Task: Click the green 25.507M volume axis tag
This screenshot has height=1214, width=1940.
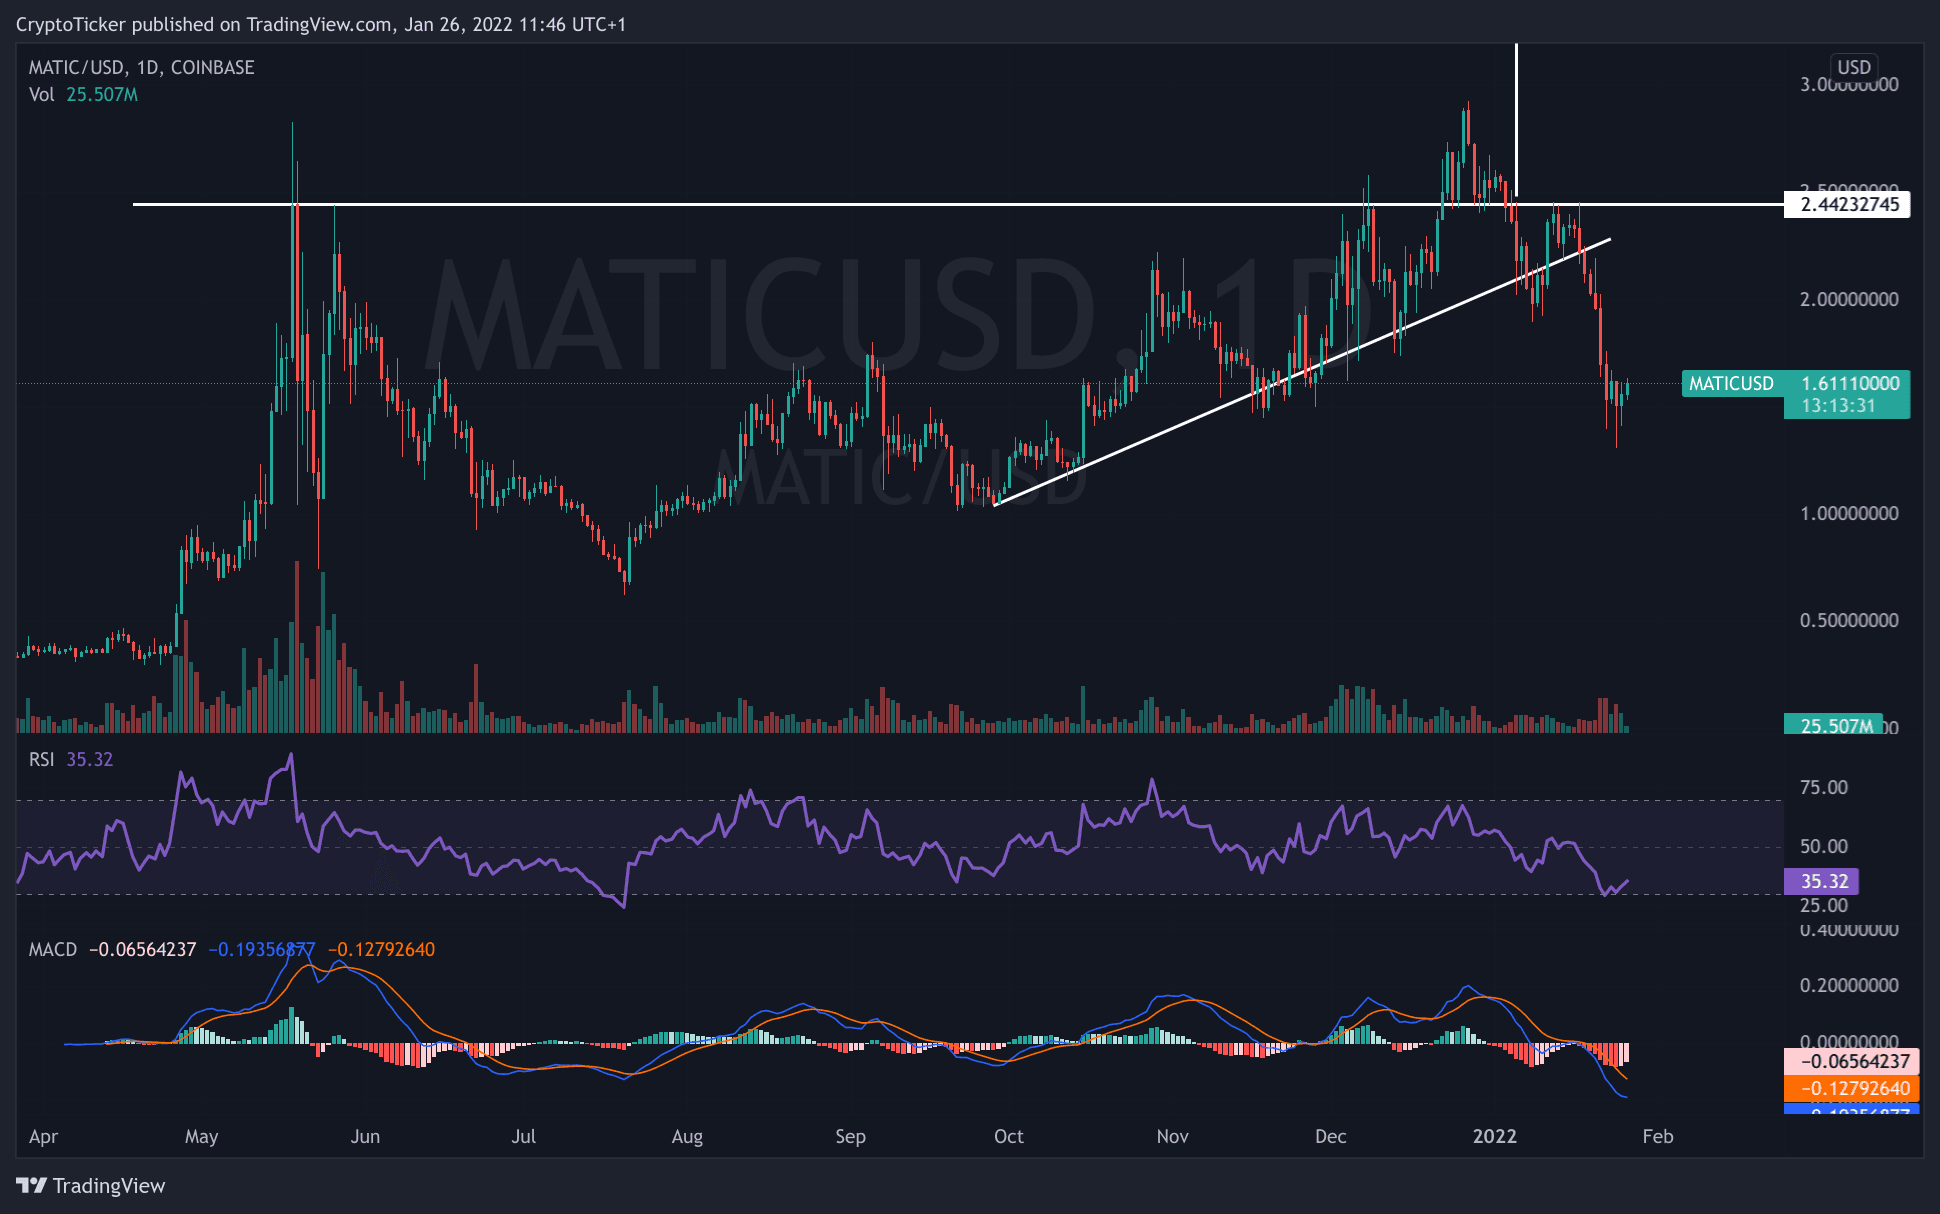Action: click(1835, 725)
